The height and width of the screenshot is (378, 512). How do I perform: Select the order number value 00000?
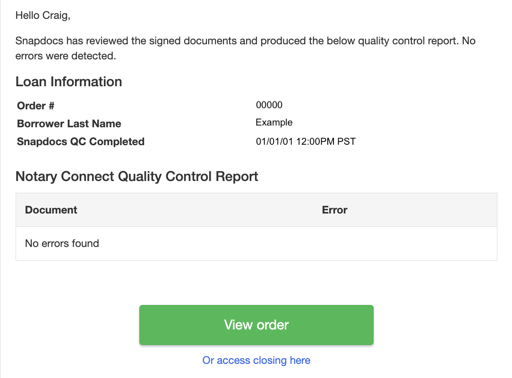(x=269, y=105)
